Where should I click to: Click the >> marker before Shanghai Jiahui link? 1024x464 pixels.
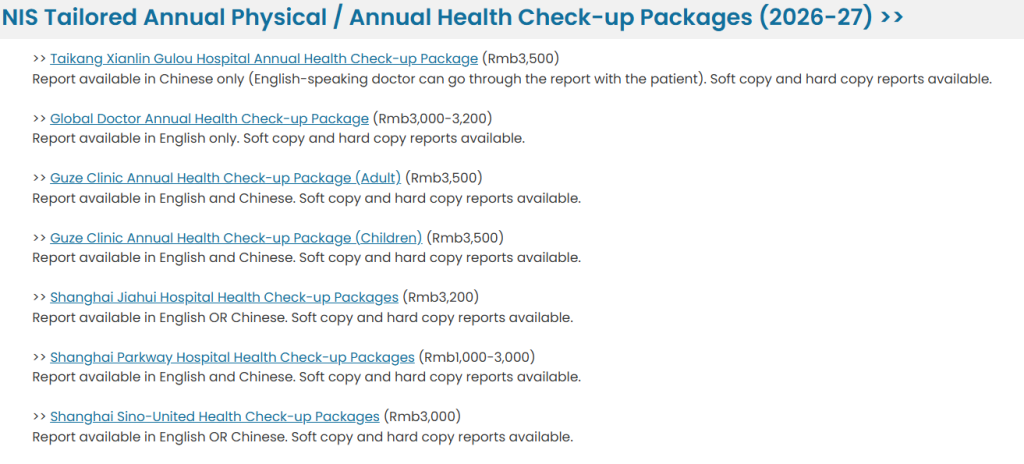[39, 297]
